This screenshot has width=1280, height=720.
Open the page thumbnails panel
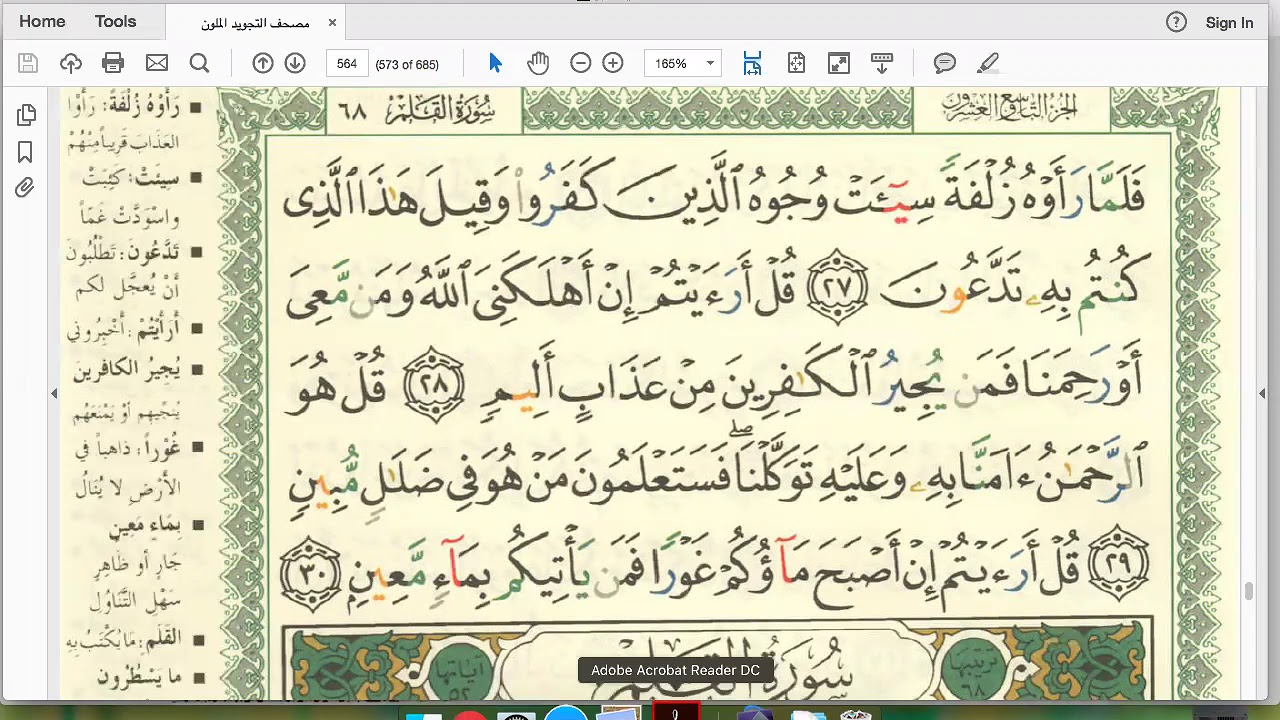tap(26, 116)
